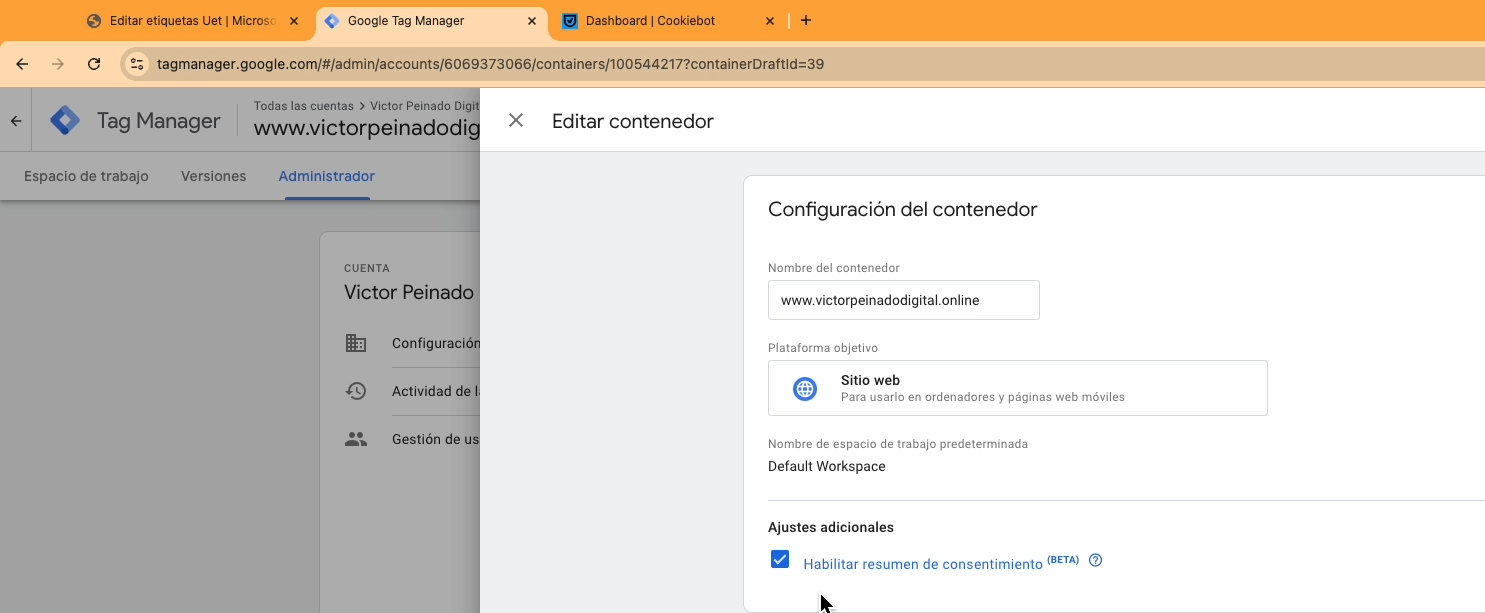Open Versiones tab
The height and width of the screenshot is (613, 1485).
coord(213,176)
